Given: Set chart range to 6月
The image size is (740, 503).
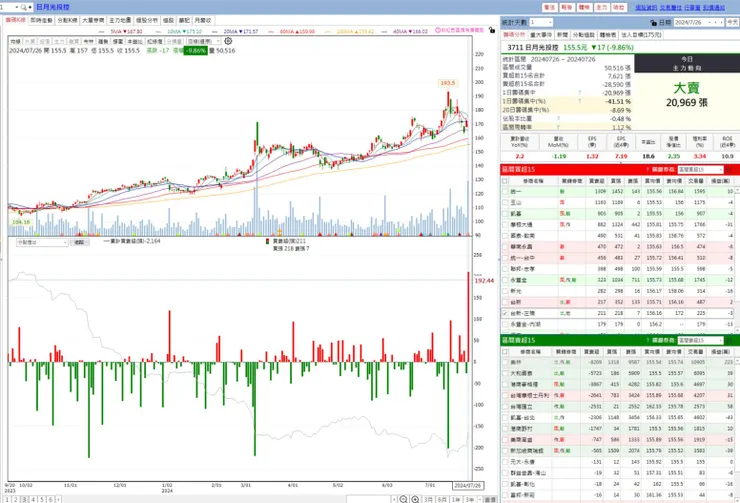Looking at the screenshot, I should tap(442, 499).
